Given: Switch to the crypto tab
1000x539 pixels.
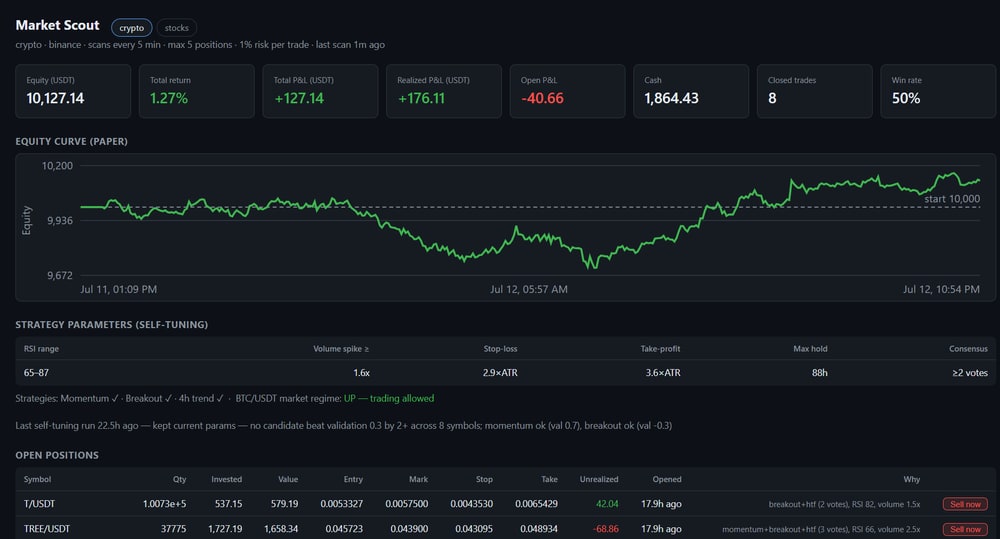Looking at the screenshot, I should 131,27.
